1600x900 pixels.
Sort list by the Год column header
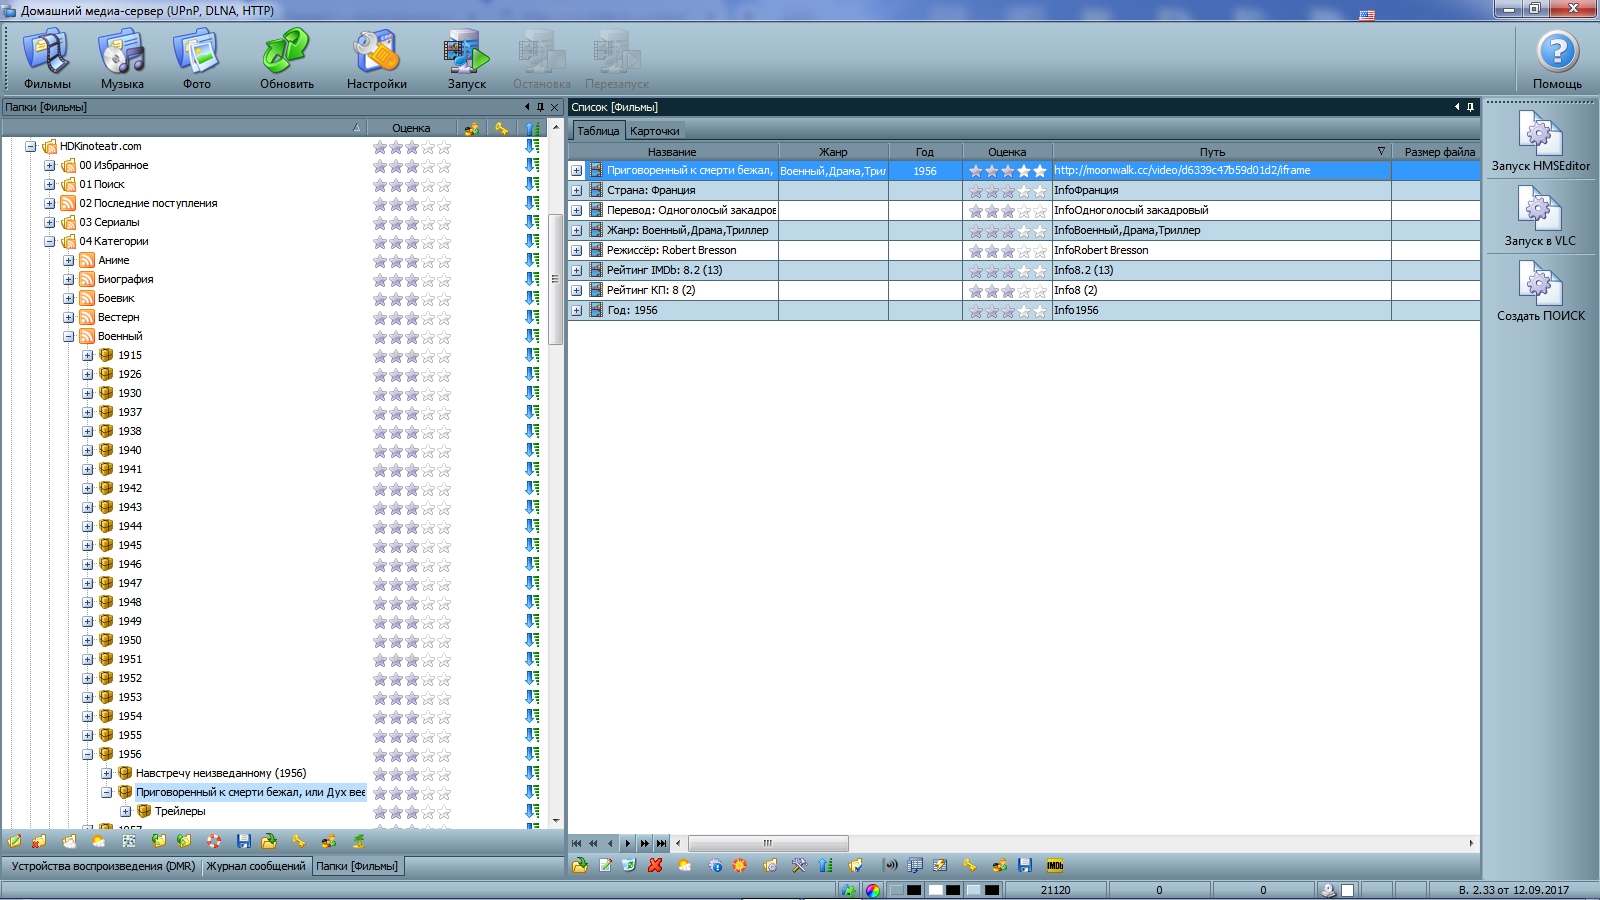pyautogui.click(x=924, y=152)
